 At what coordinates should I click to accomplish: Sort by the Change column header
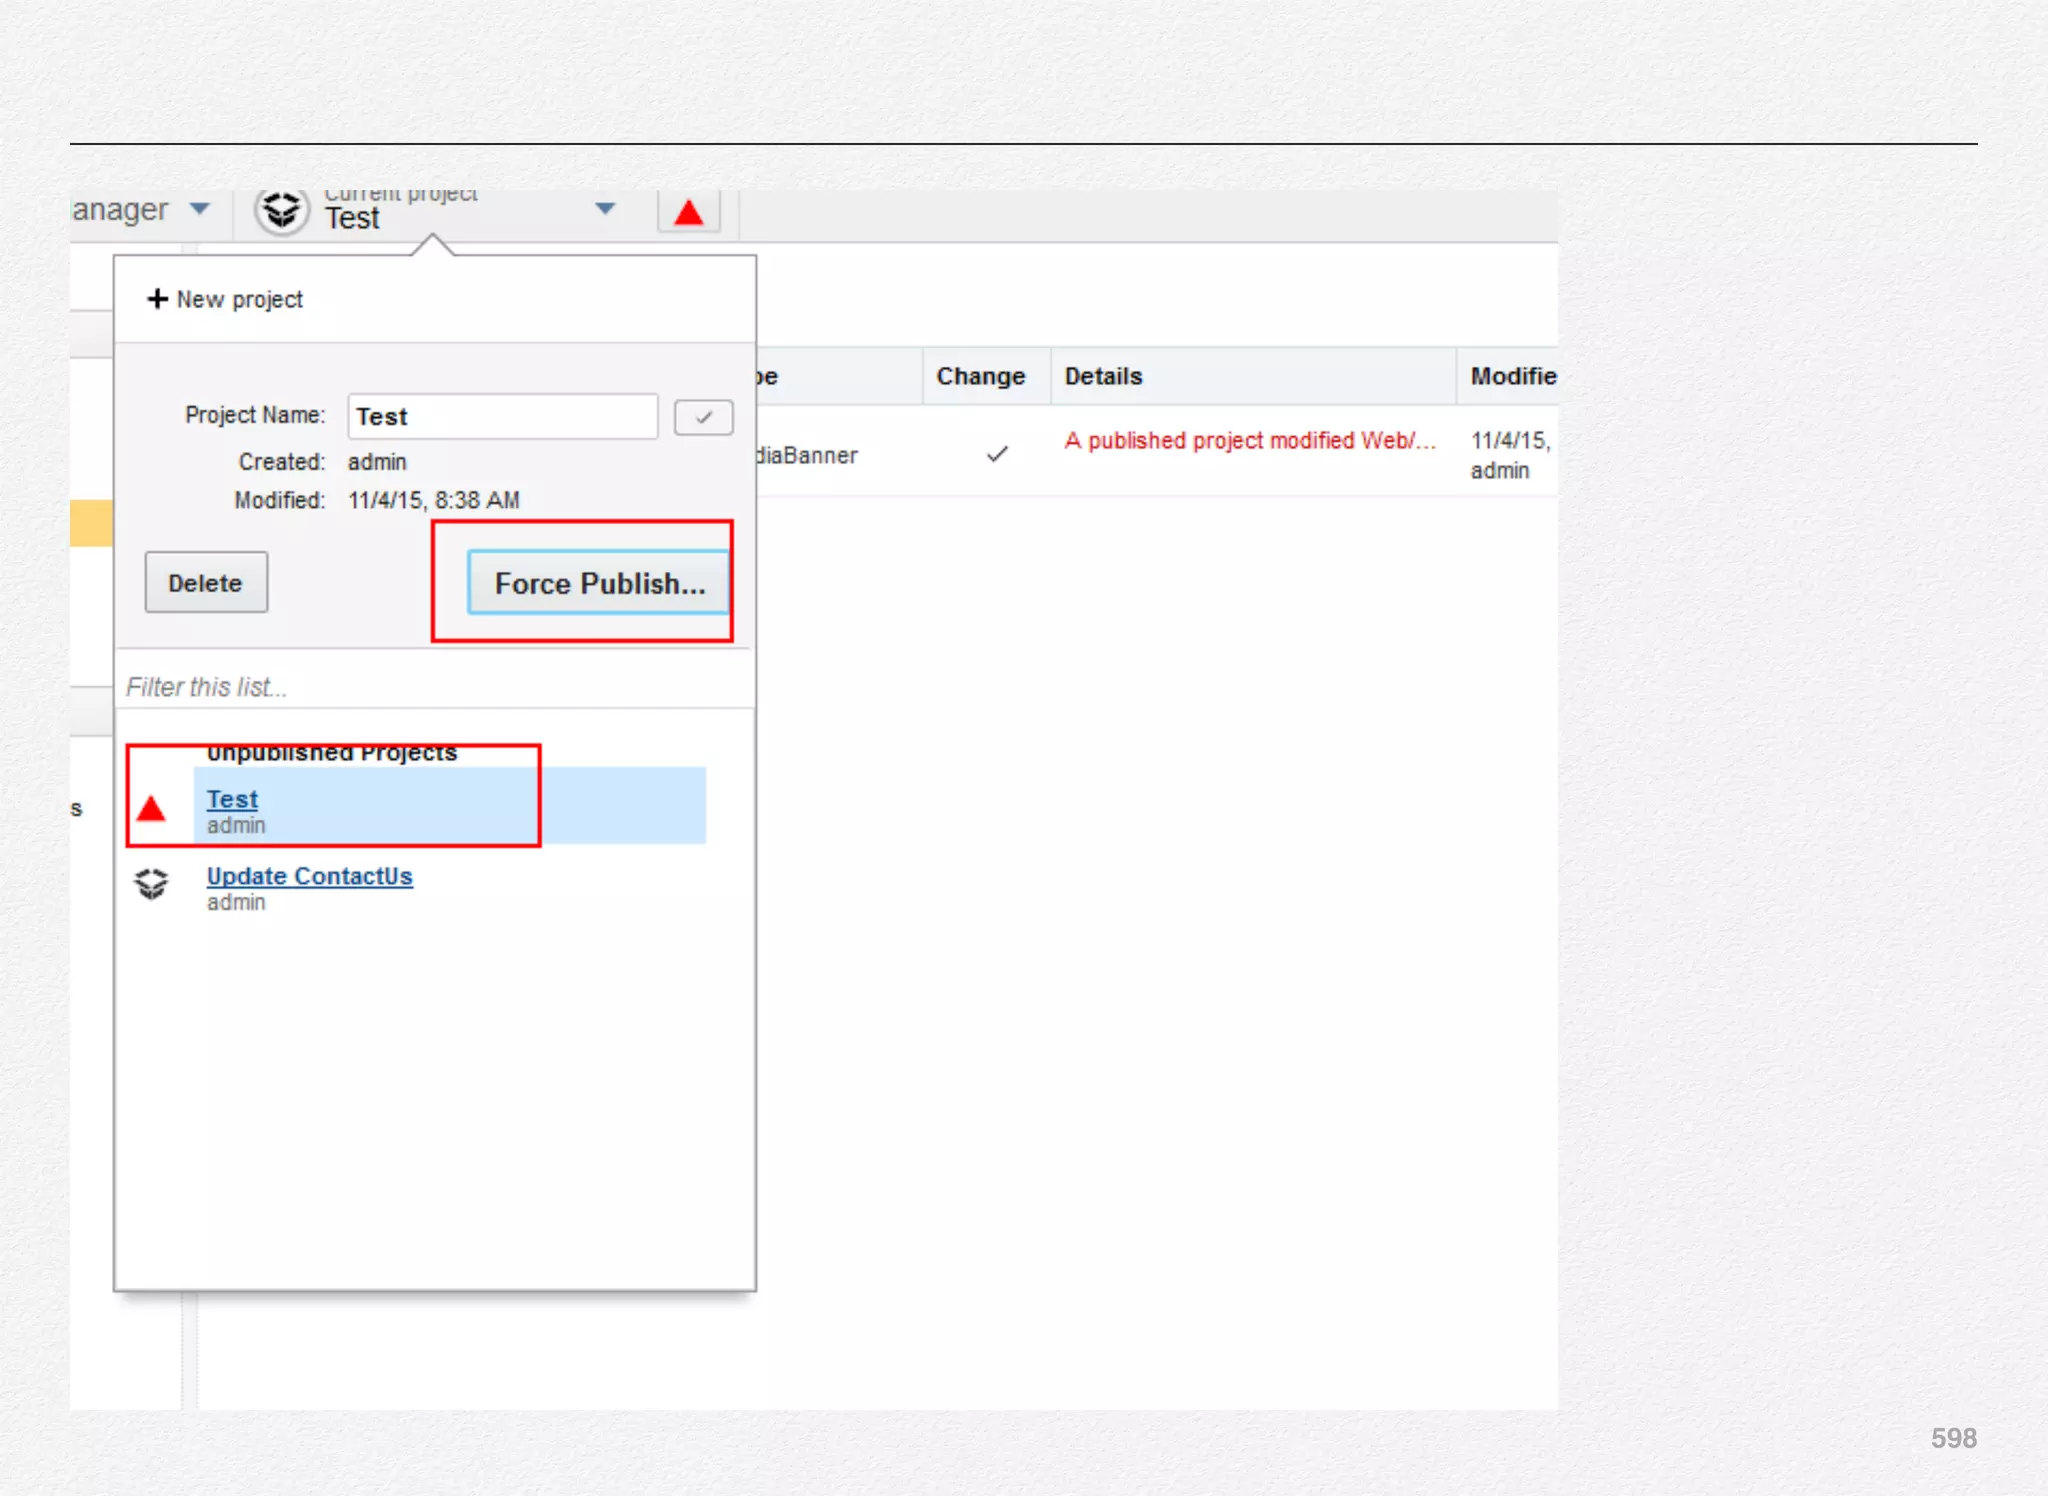click(x=980, y=376)
